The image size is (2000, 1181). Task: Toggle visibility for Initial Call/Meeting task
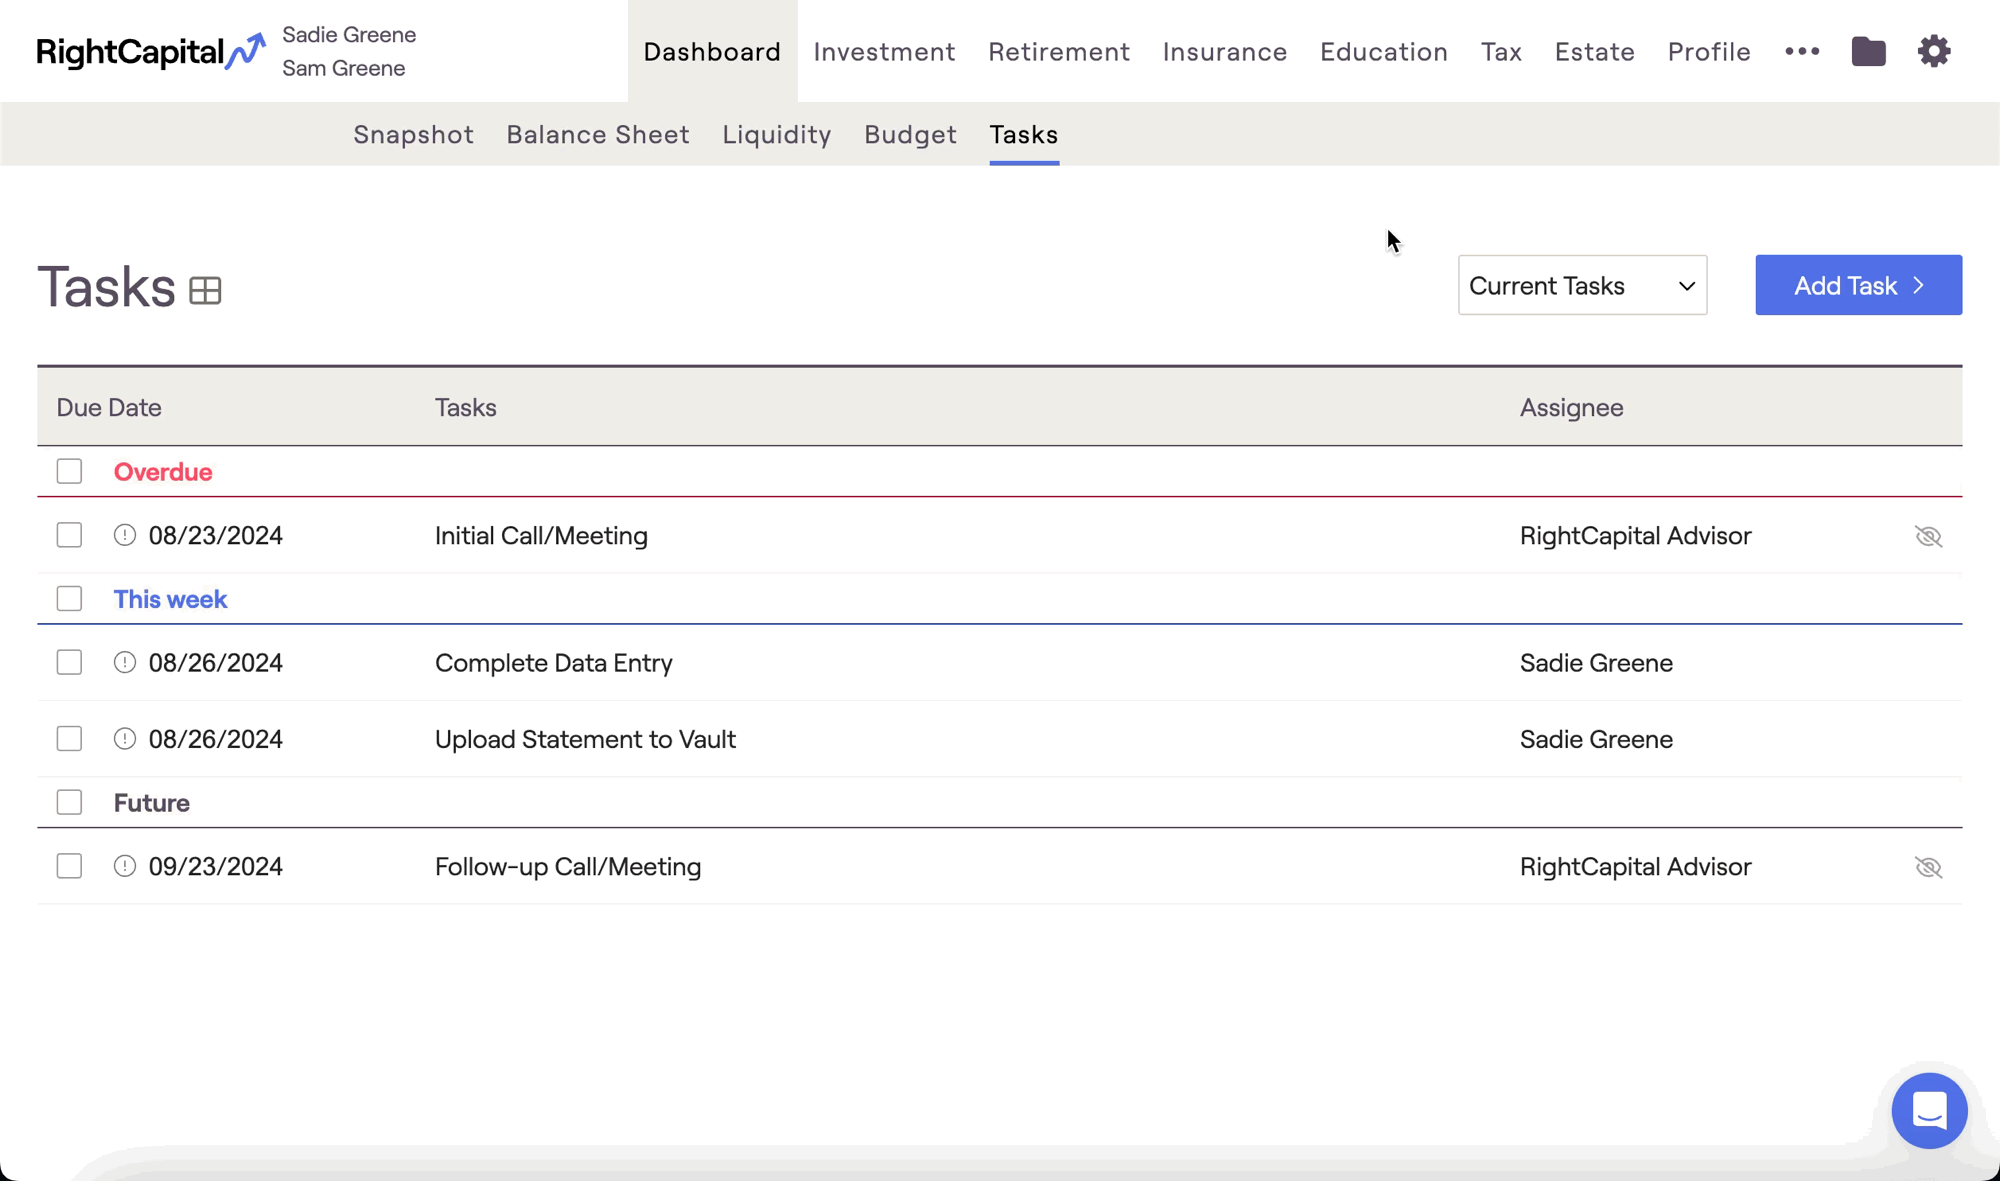coord(1928,536)
